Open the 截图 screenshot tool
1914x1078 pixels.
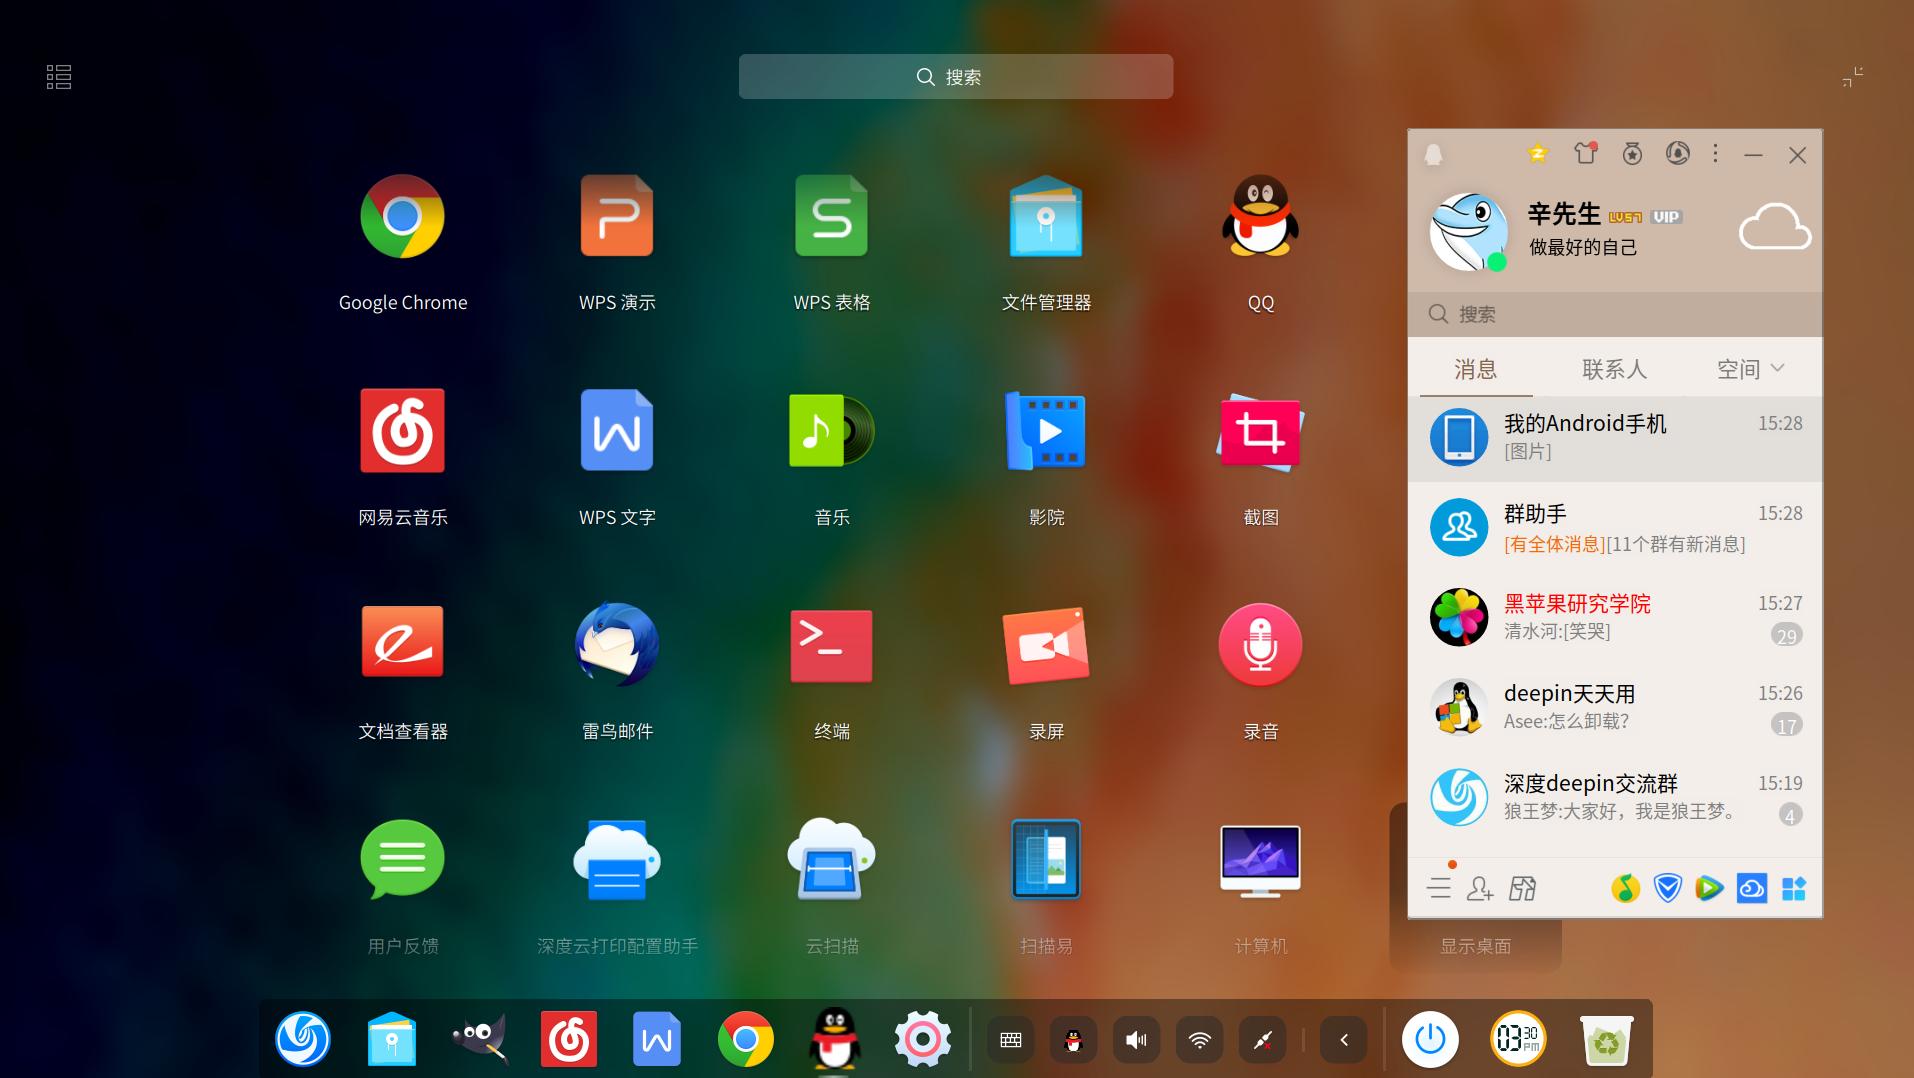click(x=1260, y=431)
